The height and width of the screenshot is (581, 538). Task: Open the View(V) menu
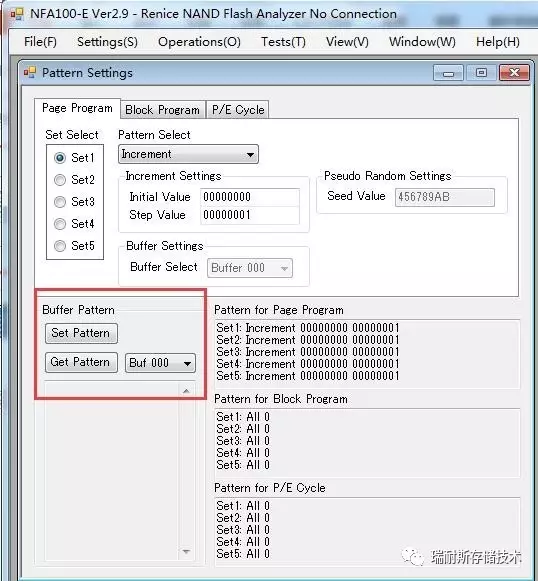click(347, 42)
